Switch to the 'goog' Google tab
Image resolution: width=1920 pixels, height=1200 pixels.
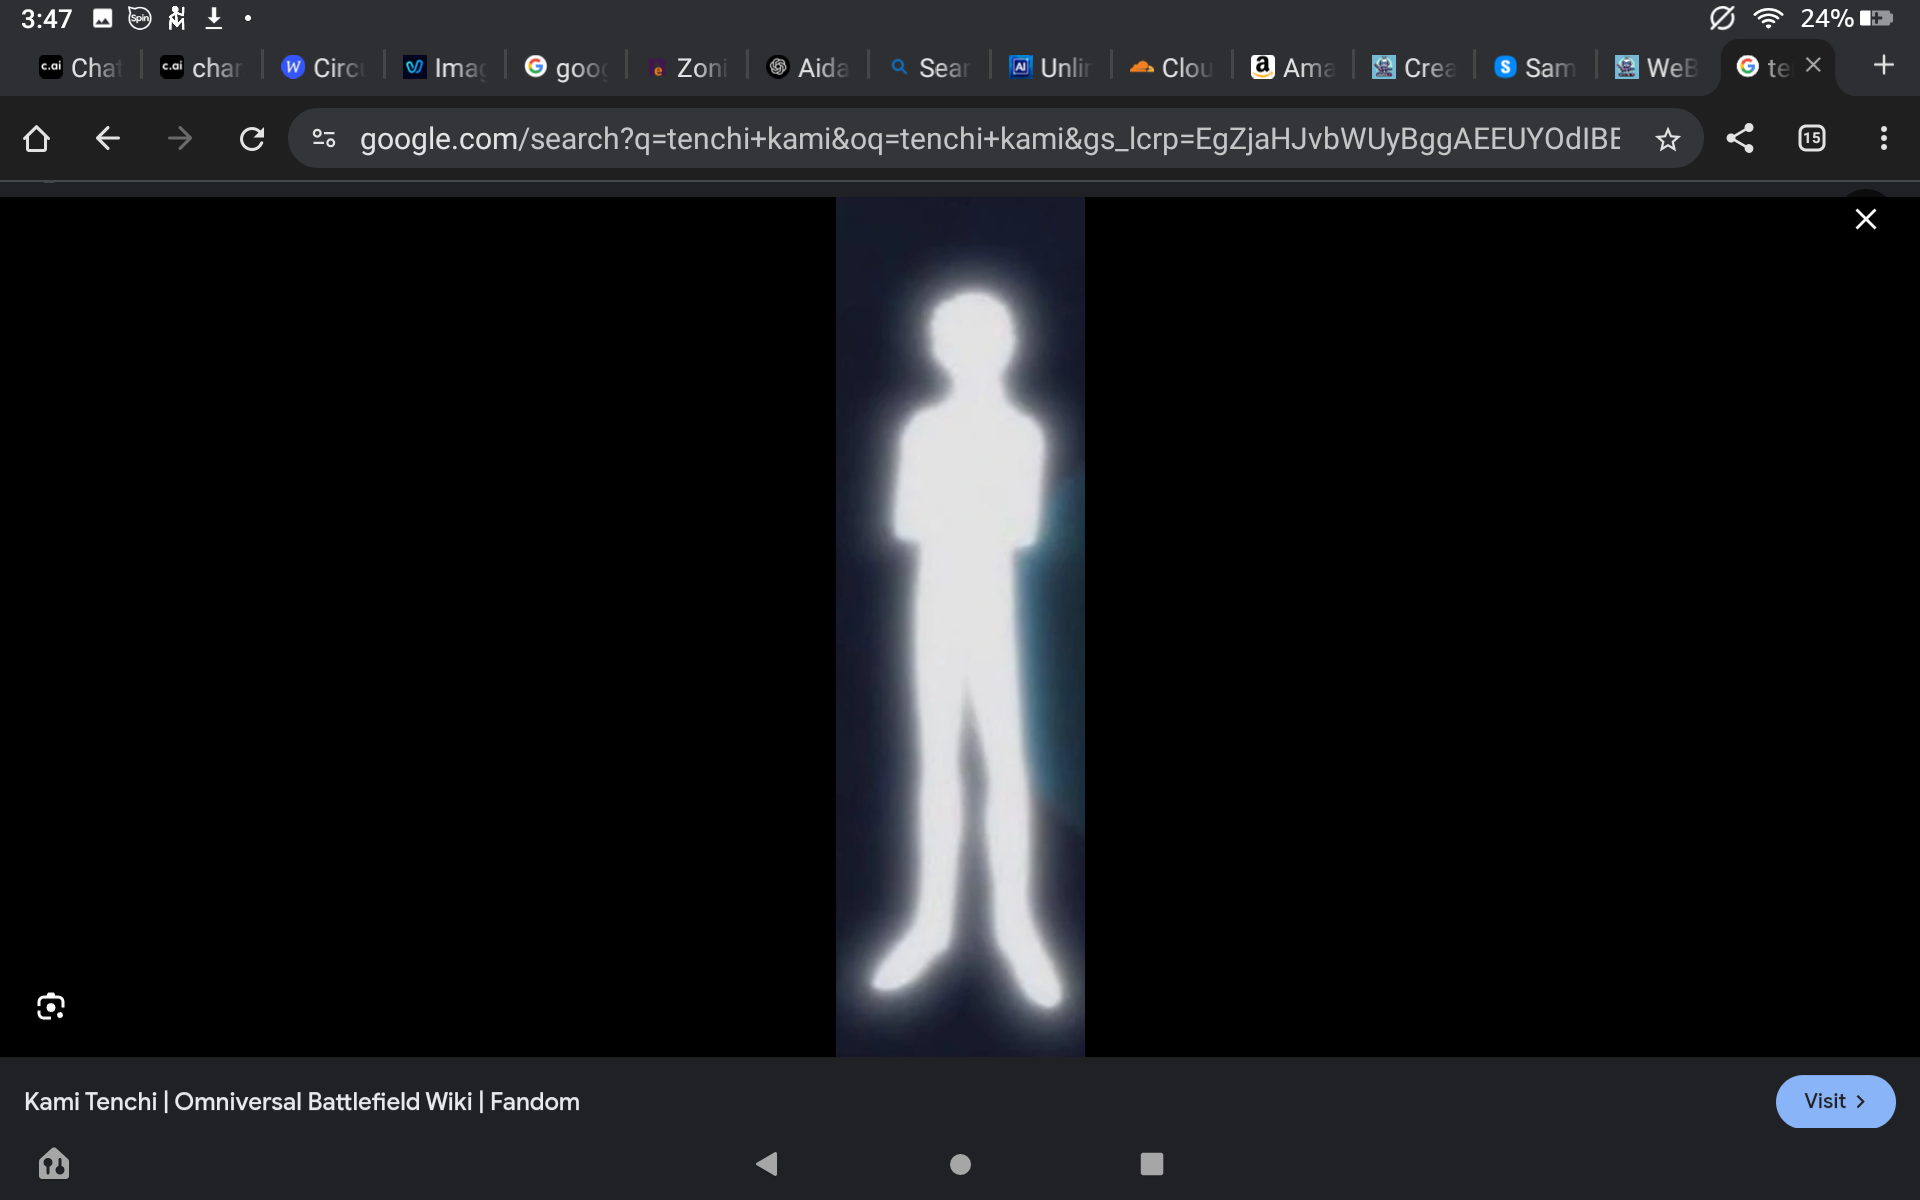[x=566, y=67]
